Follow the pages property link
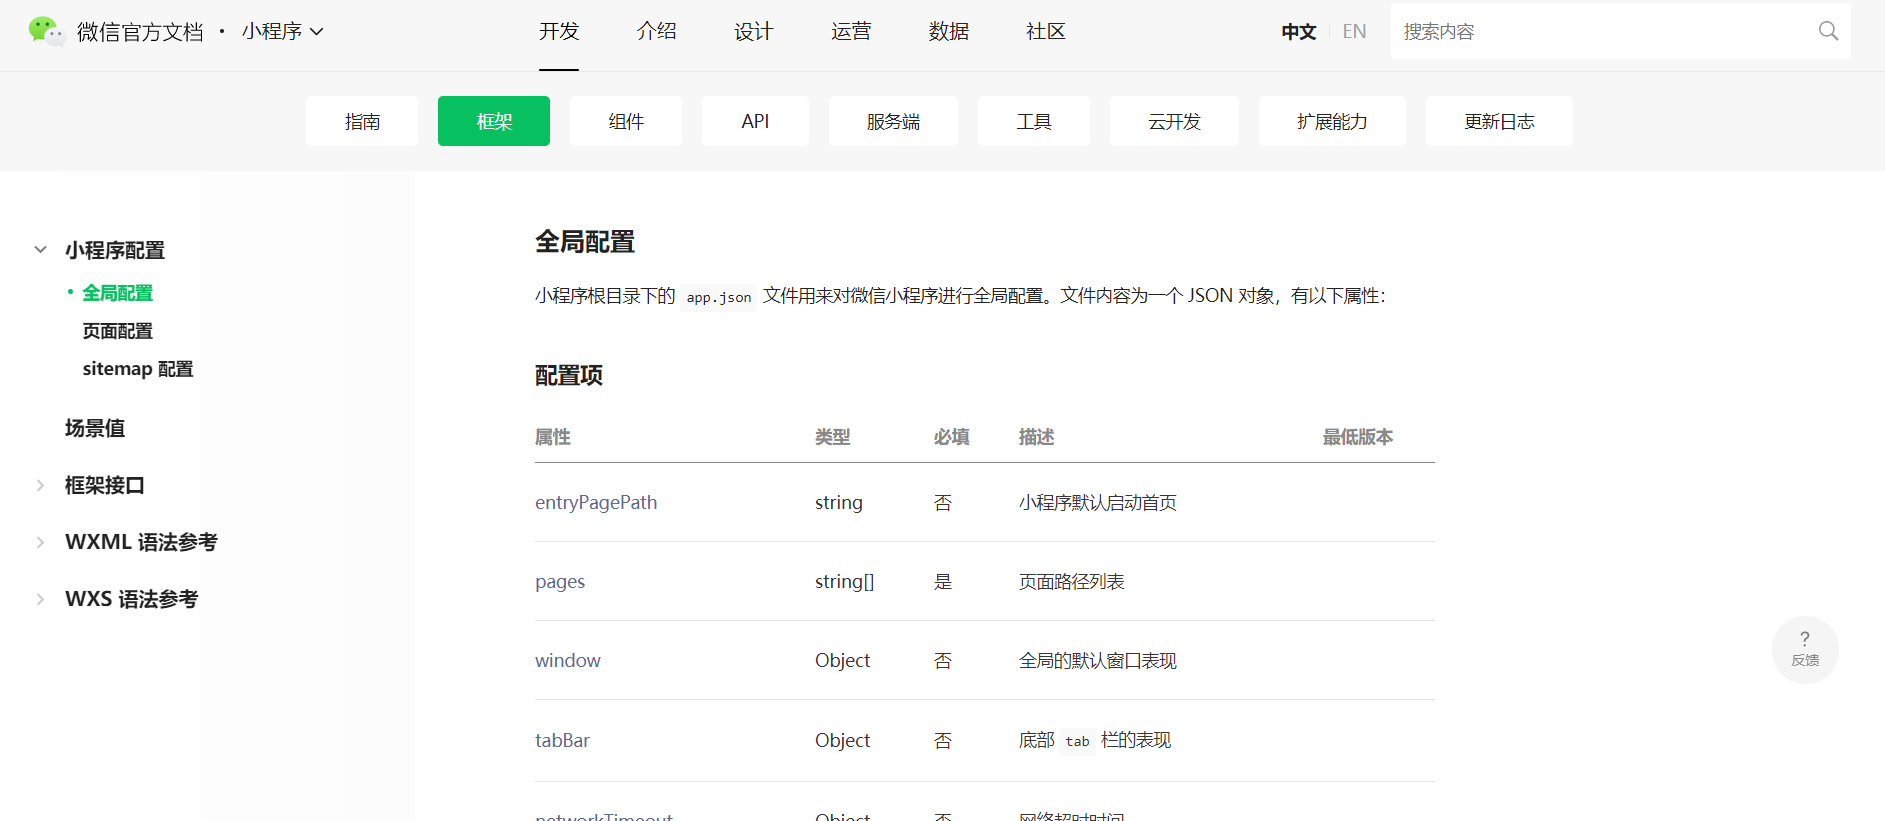This screenshot has height=821, width=1885. tap(560, 581)
